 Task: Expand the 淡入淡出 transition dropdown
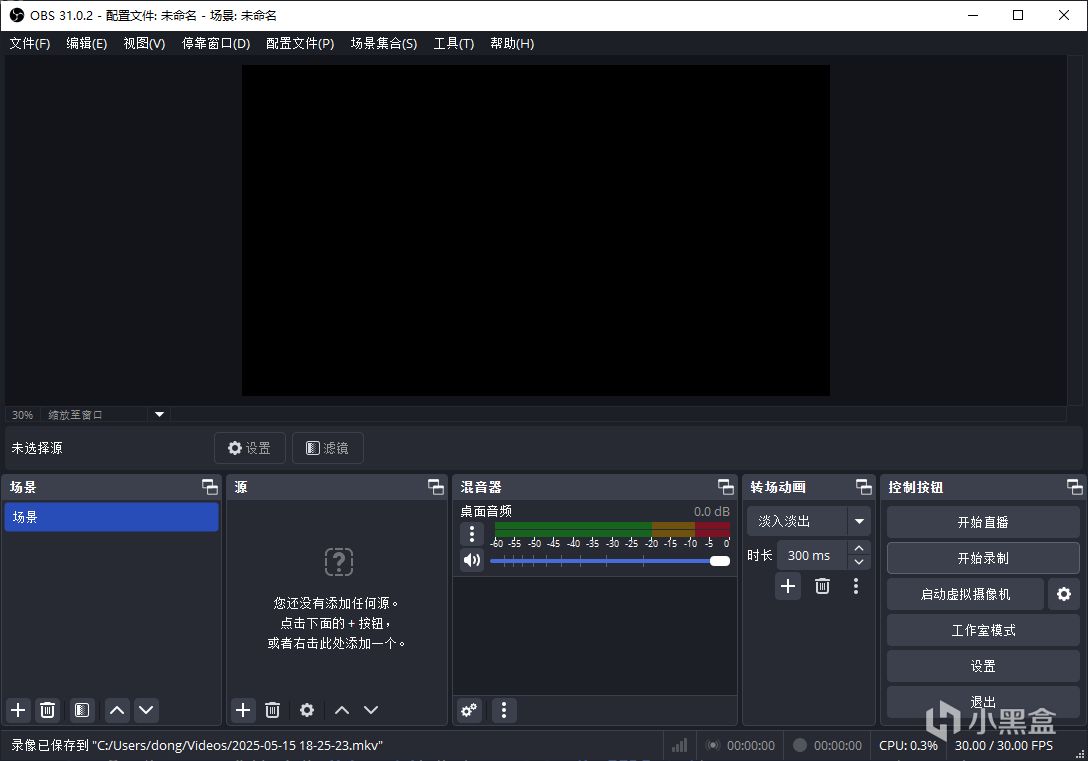[859, 521]
